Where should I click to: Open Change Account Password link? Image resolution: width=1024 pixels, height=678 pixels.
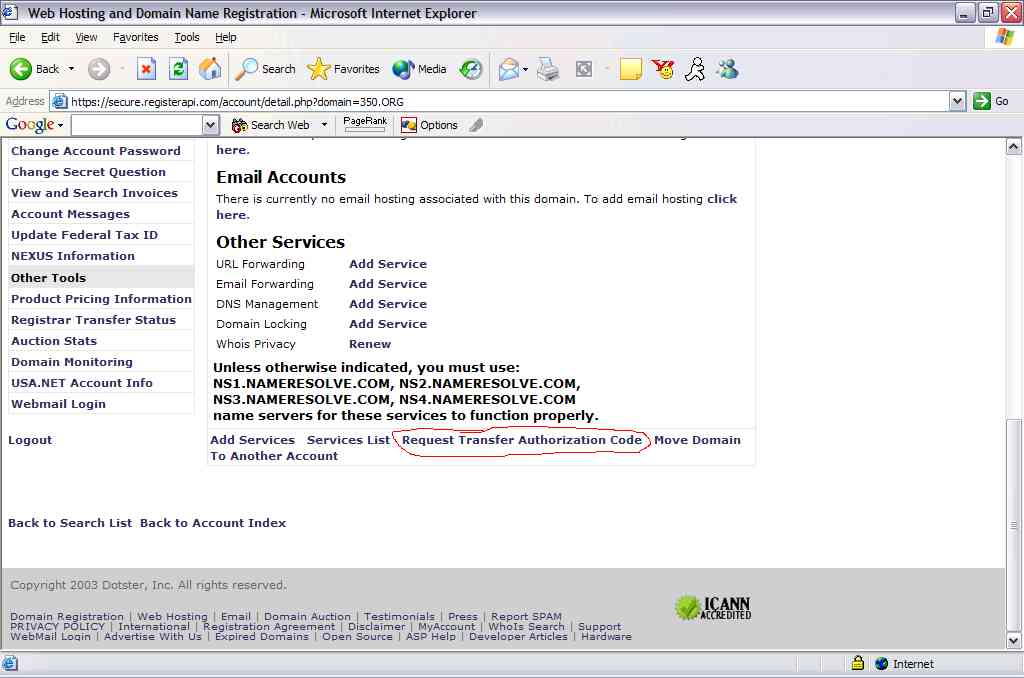pos(96,151)
